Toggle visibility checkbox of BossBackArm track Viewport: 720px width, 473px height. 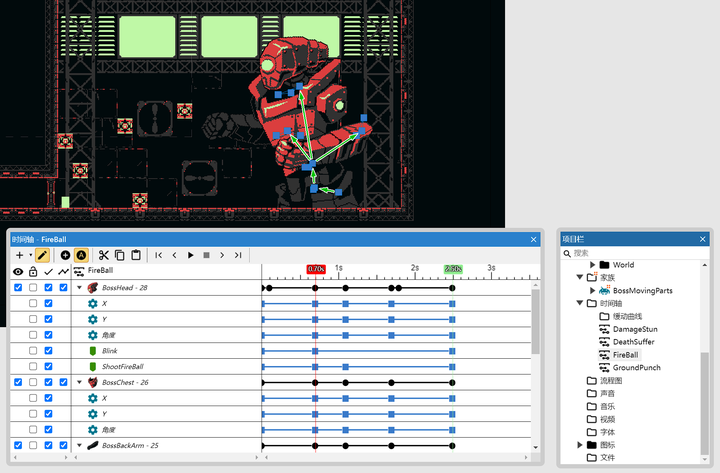click(x=18, y=445)
